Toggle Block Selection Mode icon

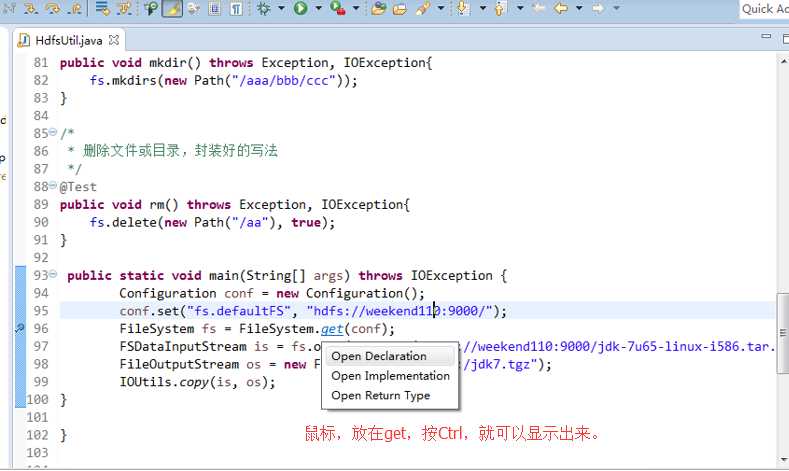(215, 8)
